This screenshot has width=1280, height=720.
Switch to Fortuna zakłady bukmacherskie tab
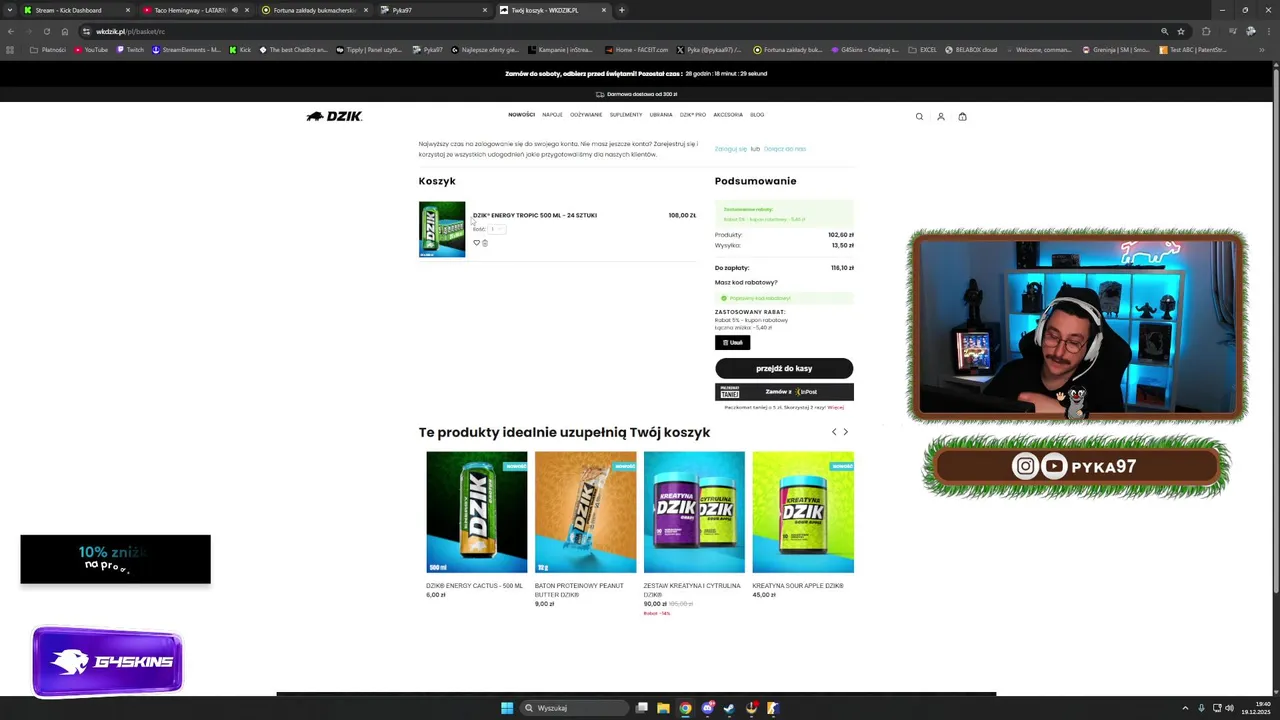pos(315,10)
